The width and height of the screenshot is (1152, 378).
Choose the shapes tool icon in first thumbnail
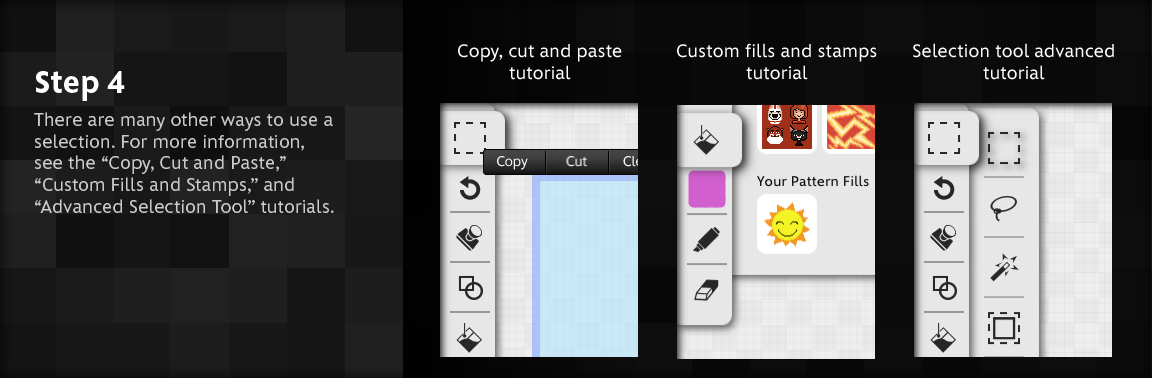469,287
